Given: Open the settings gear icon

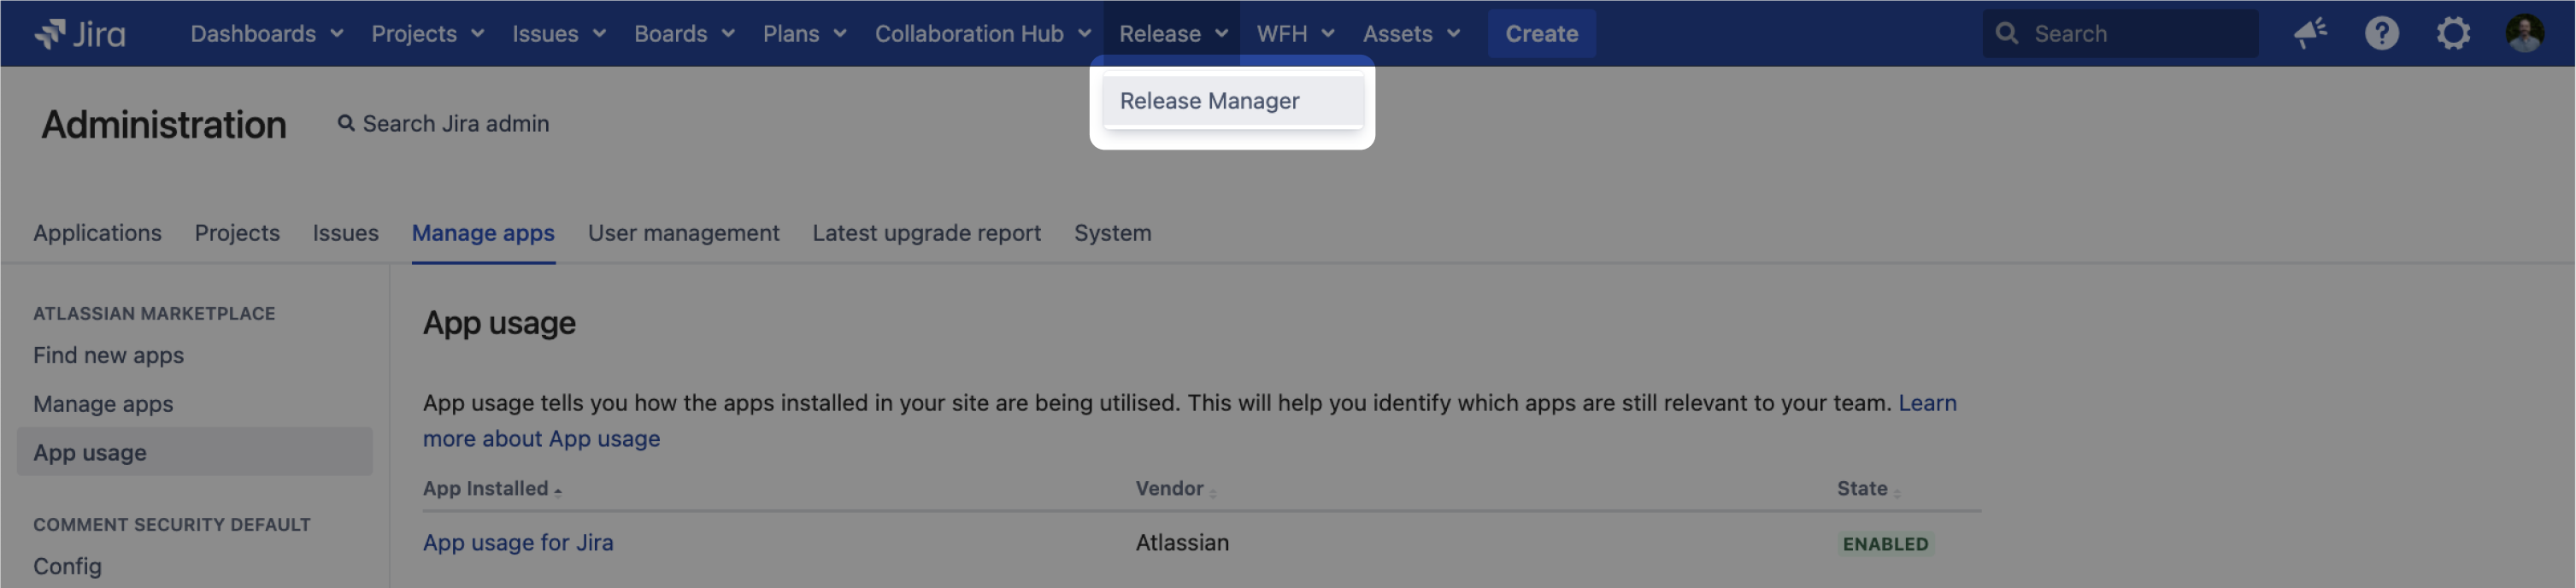Looking at the screenshot, I should (2452, 34).
